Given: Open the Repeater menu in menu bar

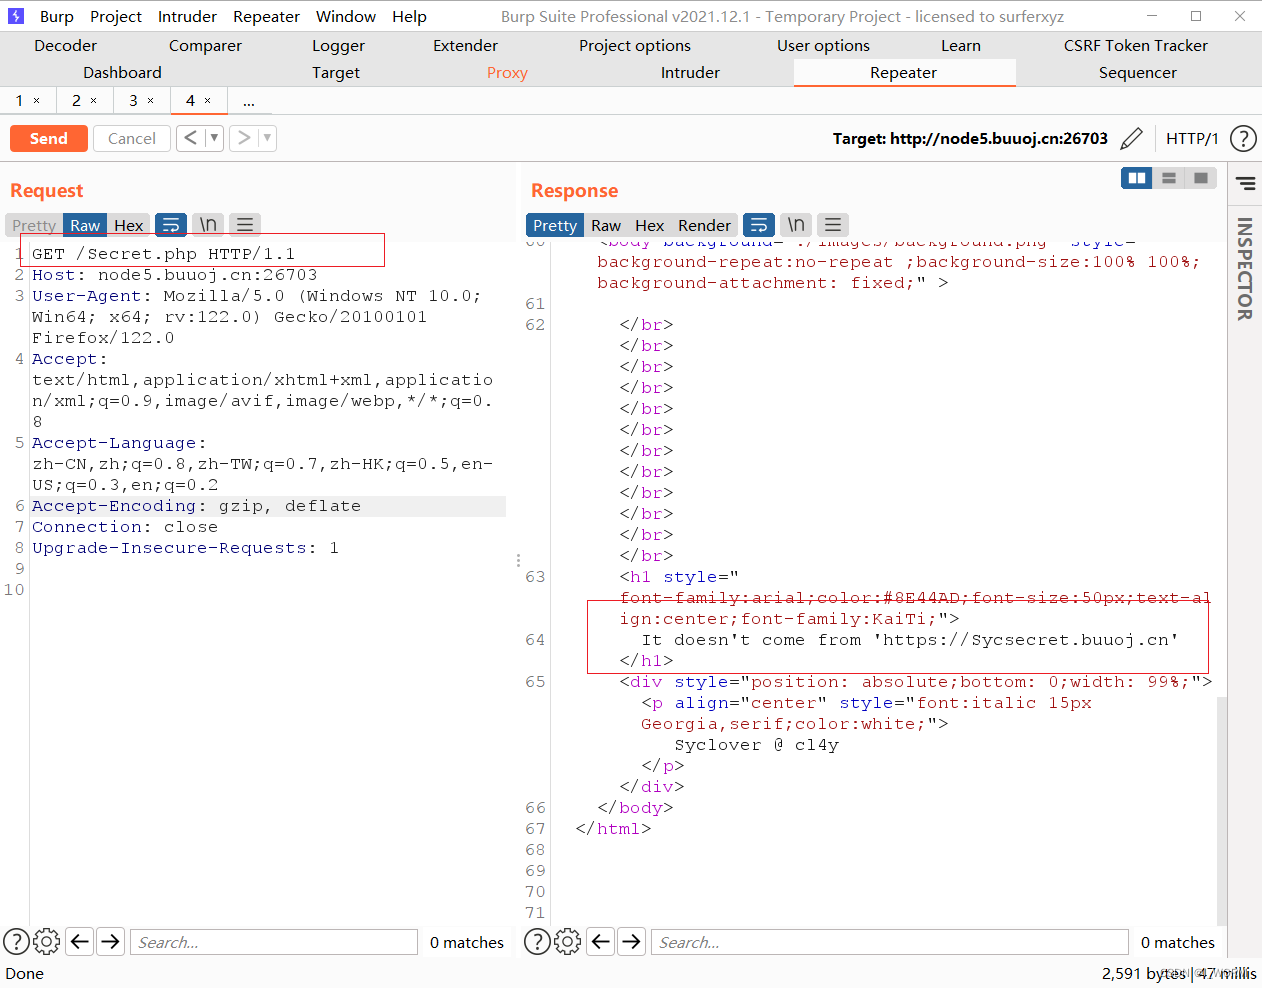Looking at the screenshot, I should [x=266, y=16].
